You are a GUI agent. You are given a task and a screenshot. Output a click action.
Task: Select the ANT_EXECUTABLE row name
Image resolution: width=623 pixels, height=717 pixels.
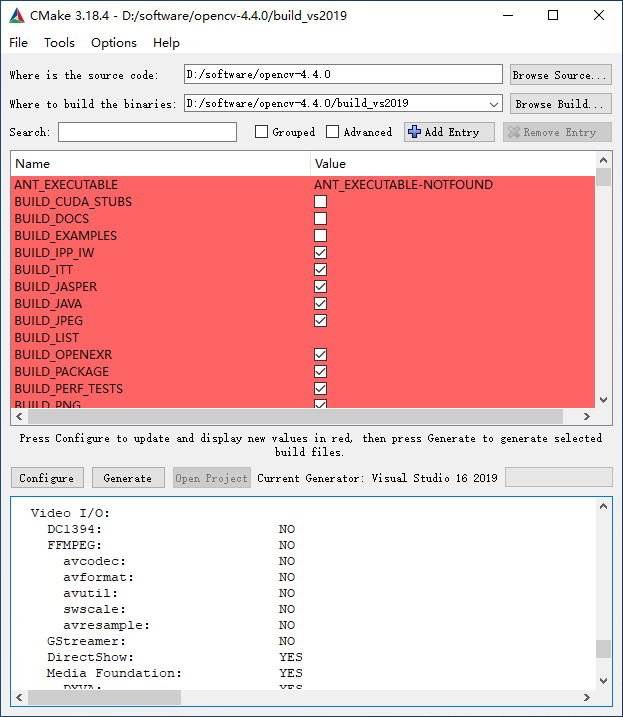[x=66, y=185]
